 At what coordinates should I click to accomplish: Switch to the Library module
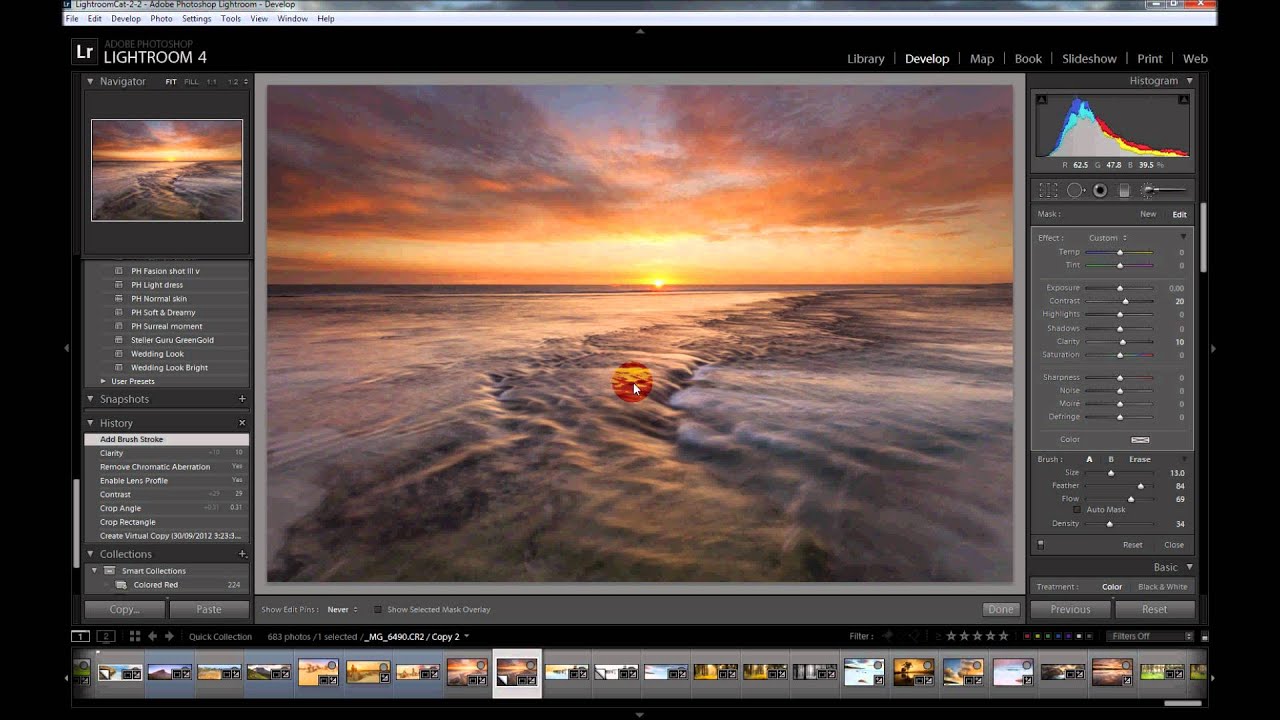865,59
